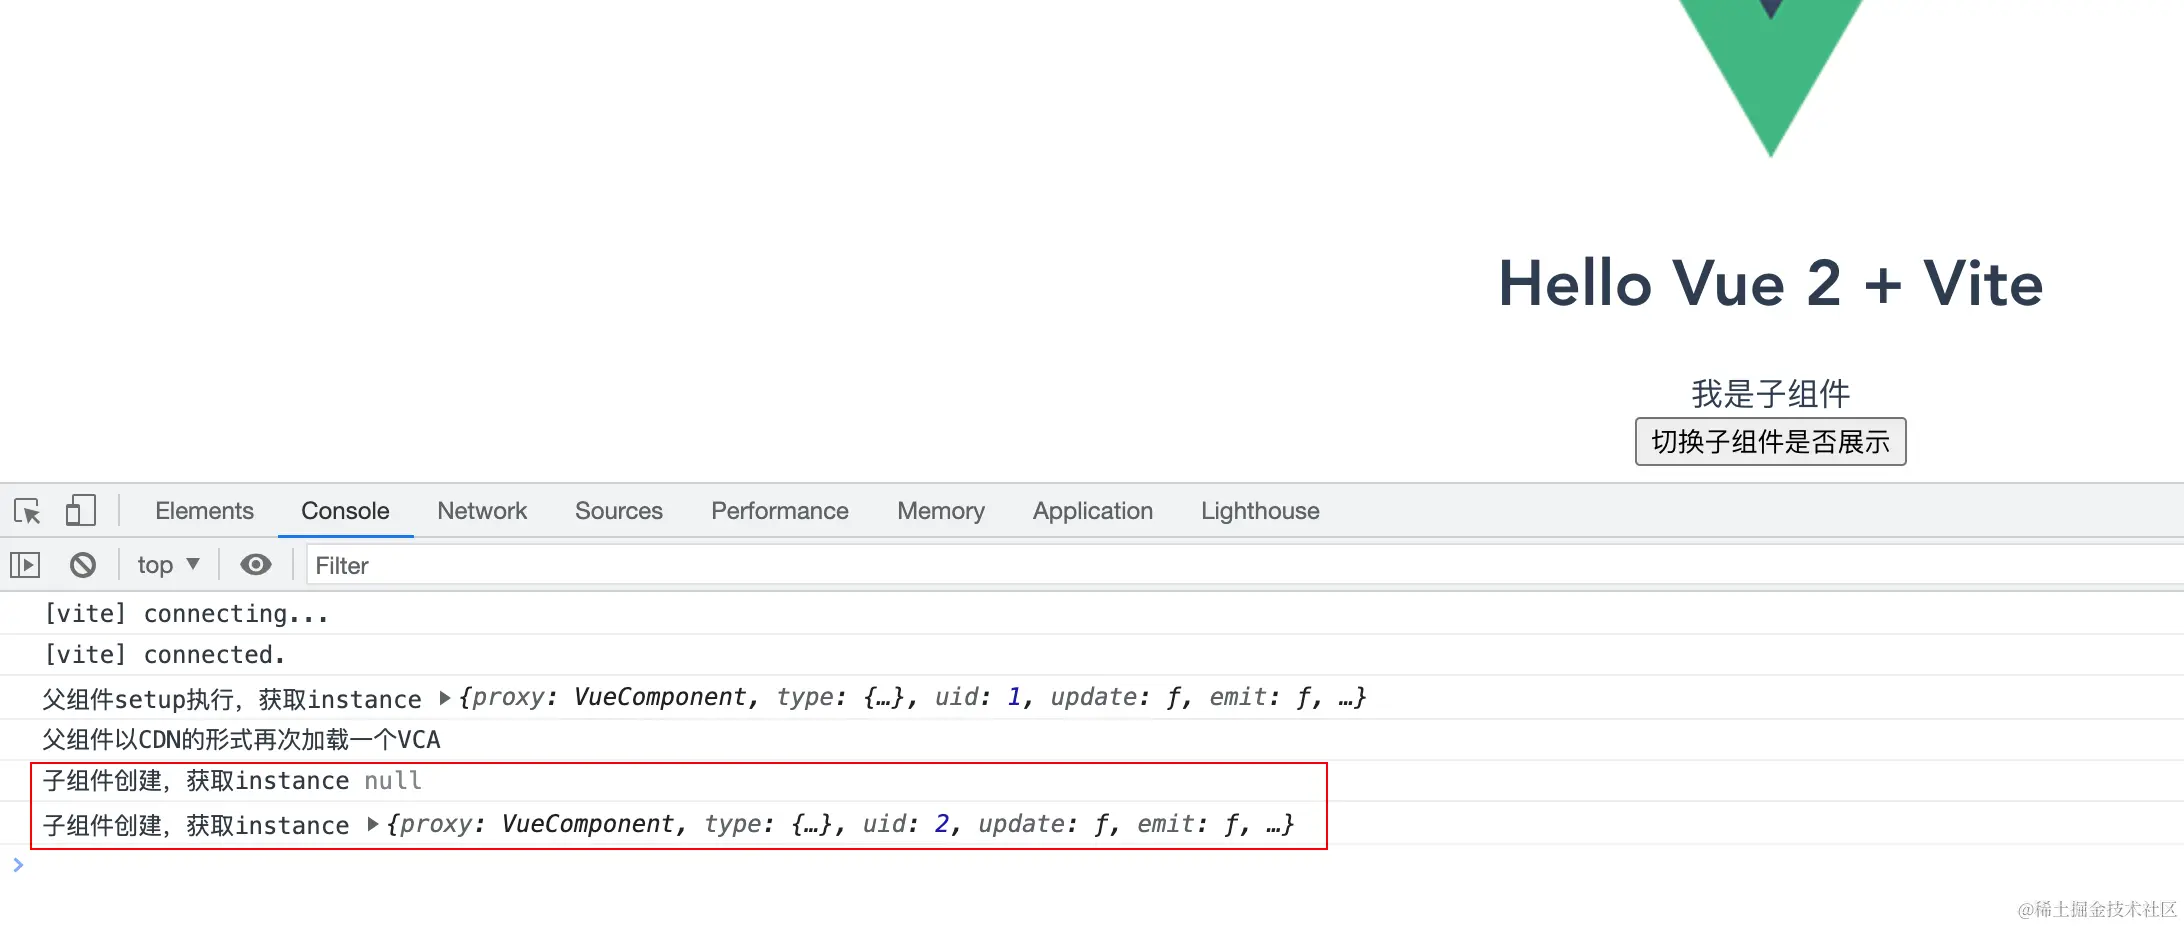This screenshot has width=2184, height=926.
Task: Open the Application tab
Action: pos(1093,511)
